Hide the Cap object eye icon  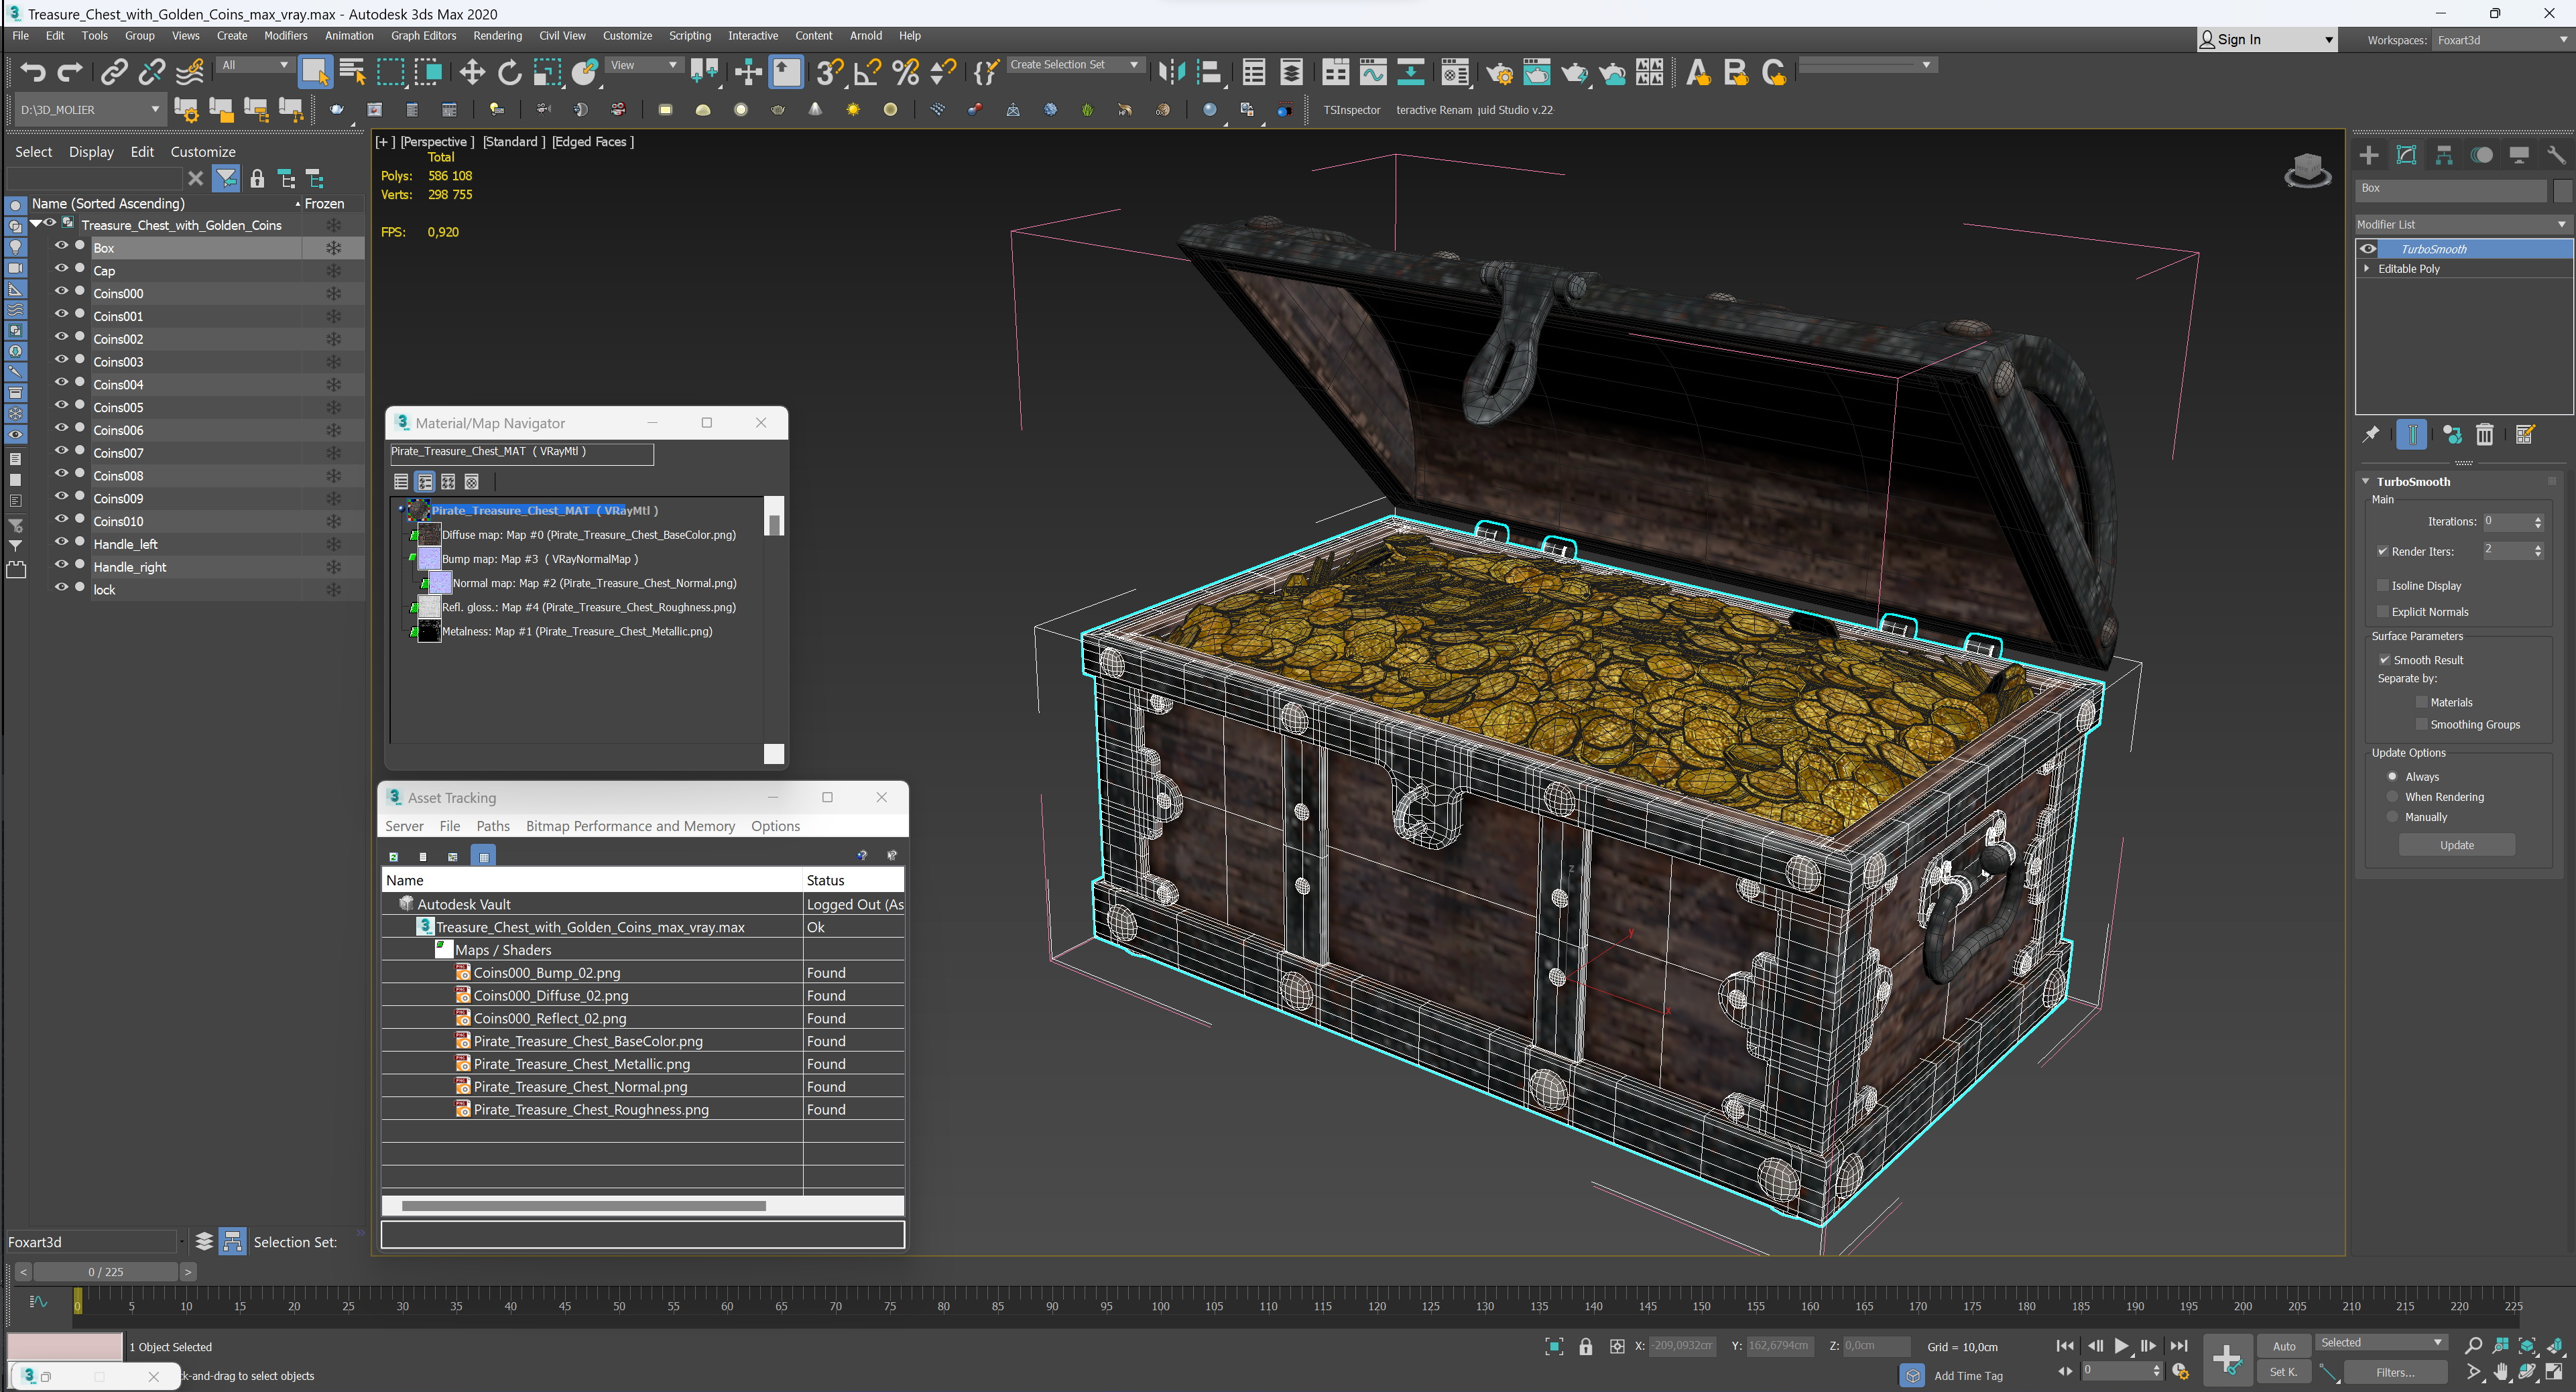[x=61, y=269]
